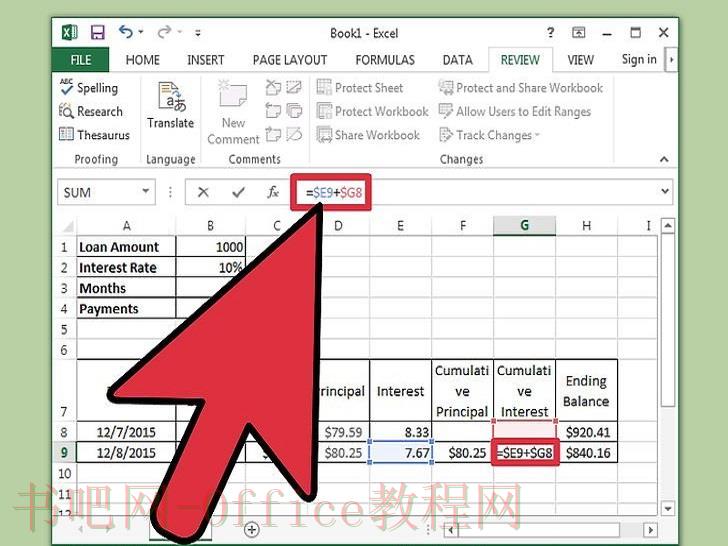The height and width of the screenshot is (546, 728).
Task: Select row 9 header
Action: (64, 452)
